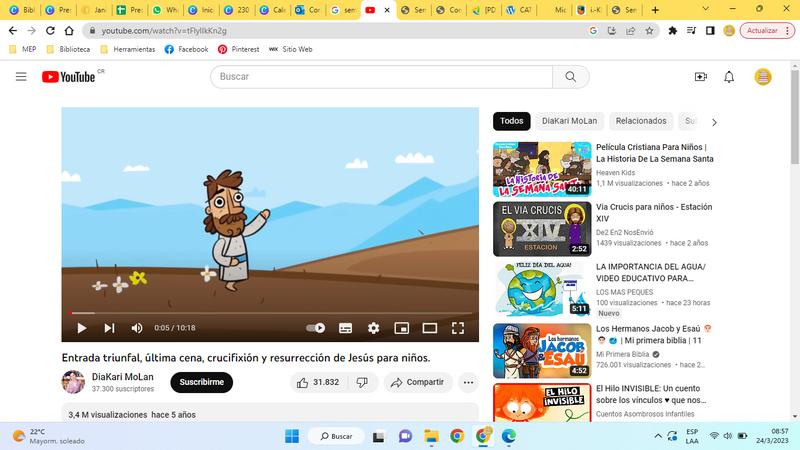Open the Herramientas bookmark folder
Viewport: 800px width, 450px height.
(x=128, y=49)
